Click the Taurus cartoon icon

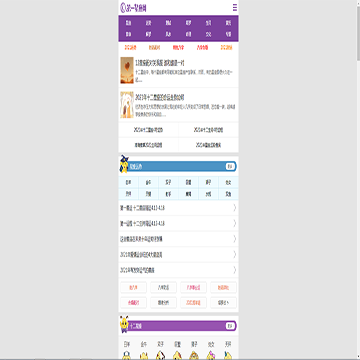coord(144,356)
